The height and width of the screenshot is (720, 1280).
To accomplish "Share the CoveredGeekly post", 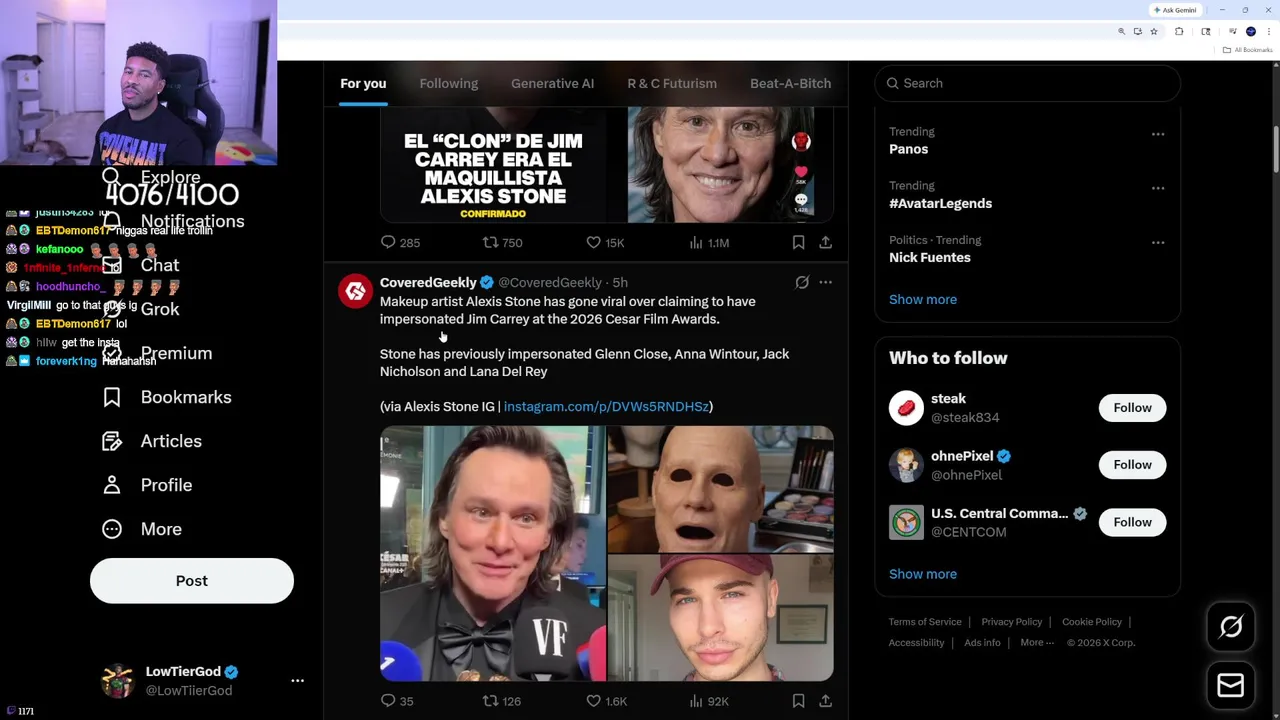I will [x=825, y=701].
